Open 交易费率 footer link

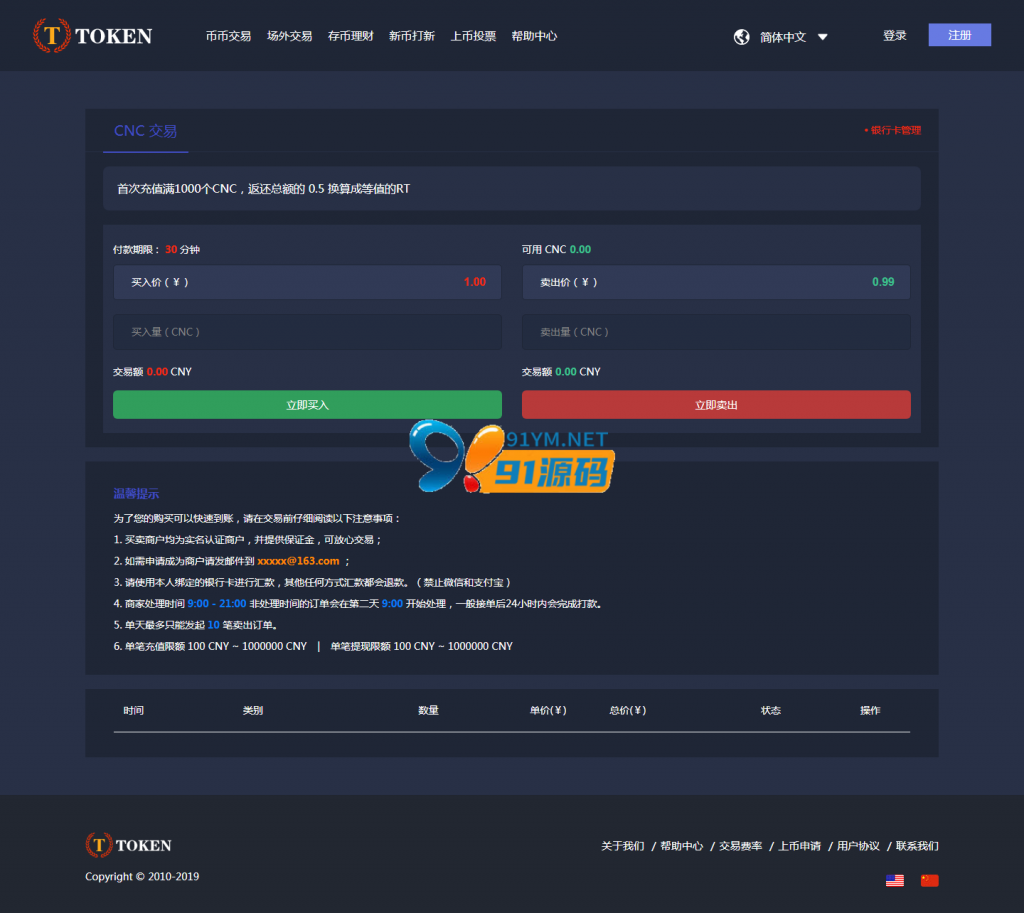point(741,846)
